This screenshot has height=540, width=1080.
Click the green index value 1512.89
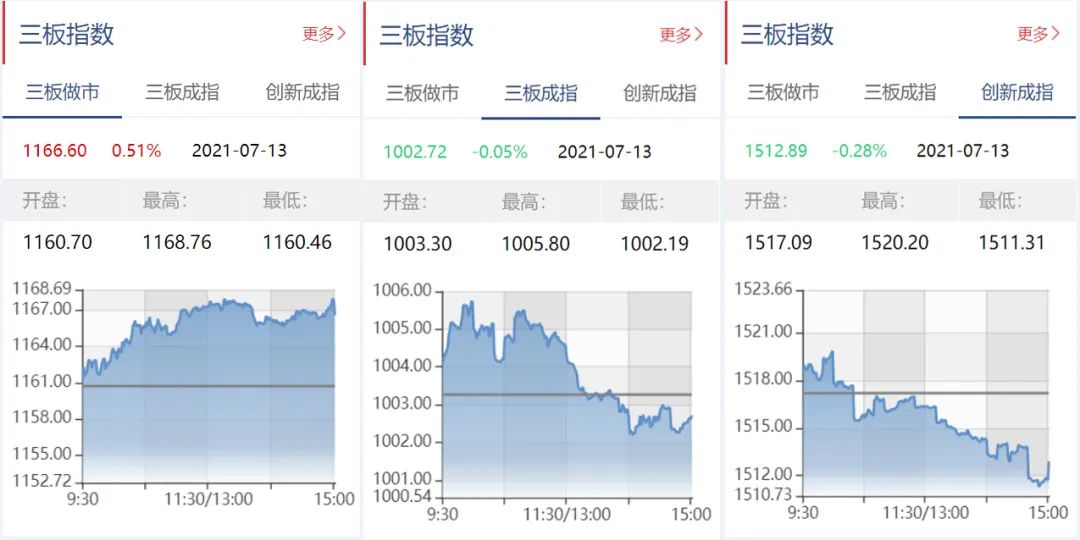(776, 151)
